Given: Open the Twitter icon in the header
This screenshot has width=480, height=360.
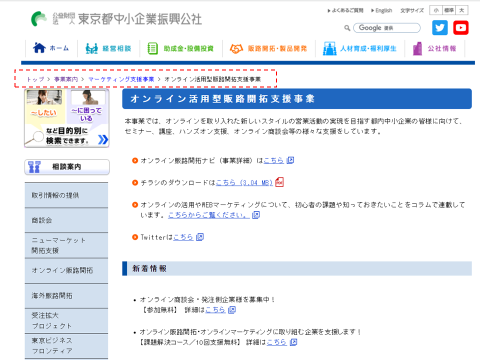Looking at the screenshot, I should (x=440, y=28).
